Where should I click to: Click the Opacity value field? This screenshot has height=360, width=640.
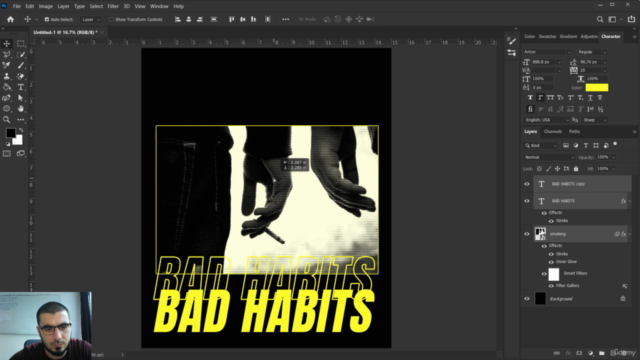[603, 157]
